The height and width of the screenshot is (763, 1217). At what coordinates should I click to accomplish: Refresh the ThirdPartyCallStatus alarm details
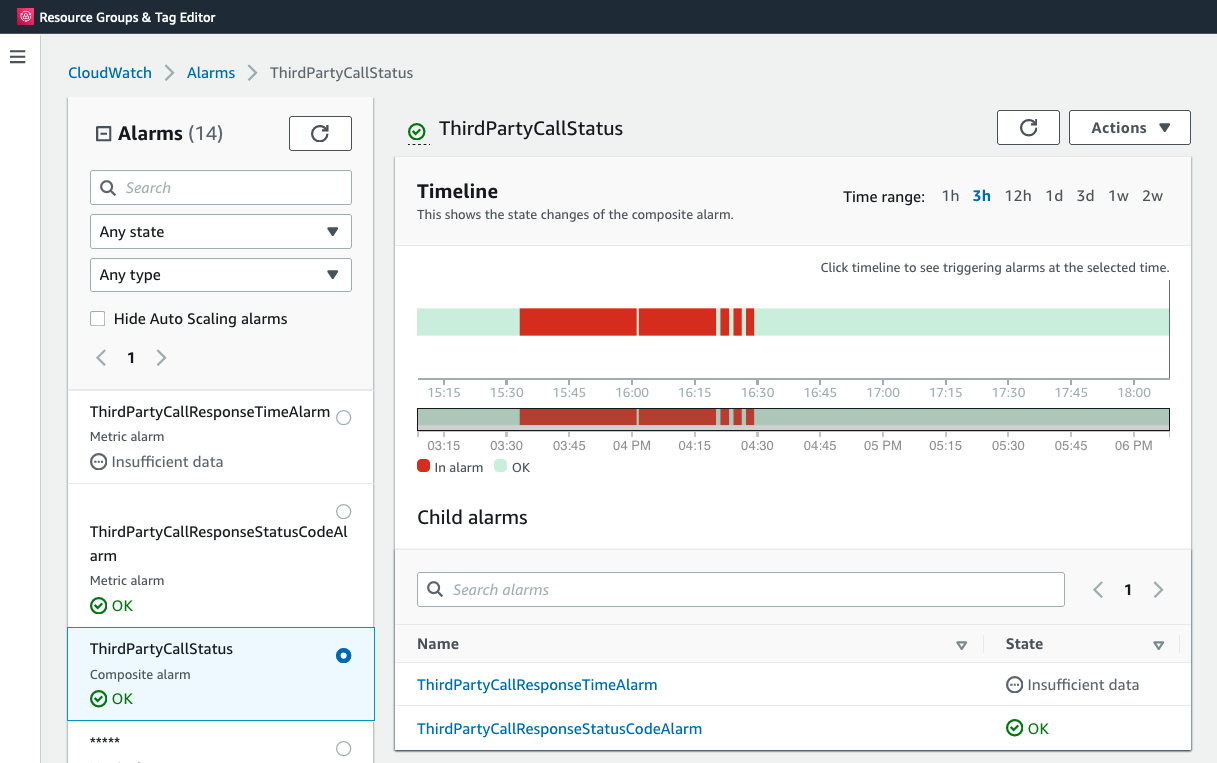click(1028, 127)
